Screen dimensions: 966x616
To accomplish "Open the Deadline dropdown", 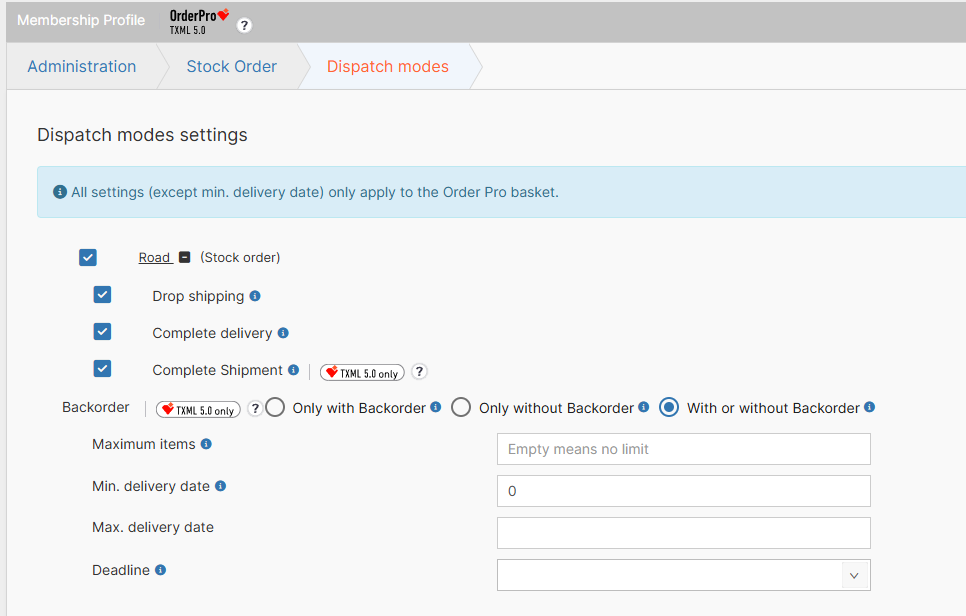I will coord(683,575).
